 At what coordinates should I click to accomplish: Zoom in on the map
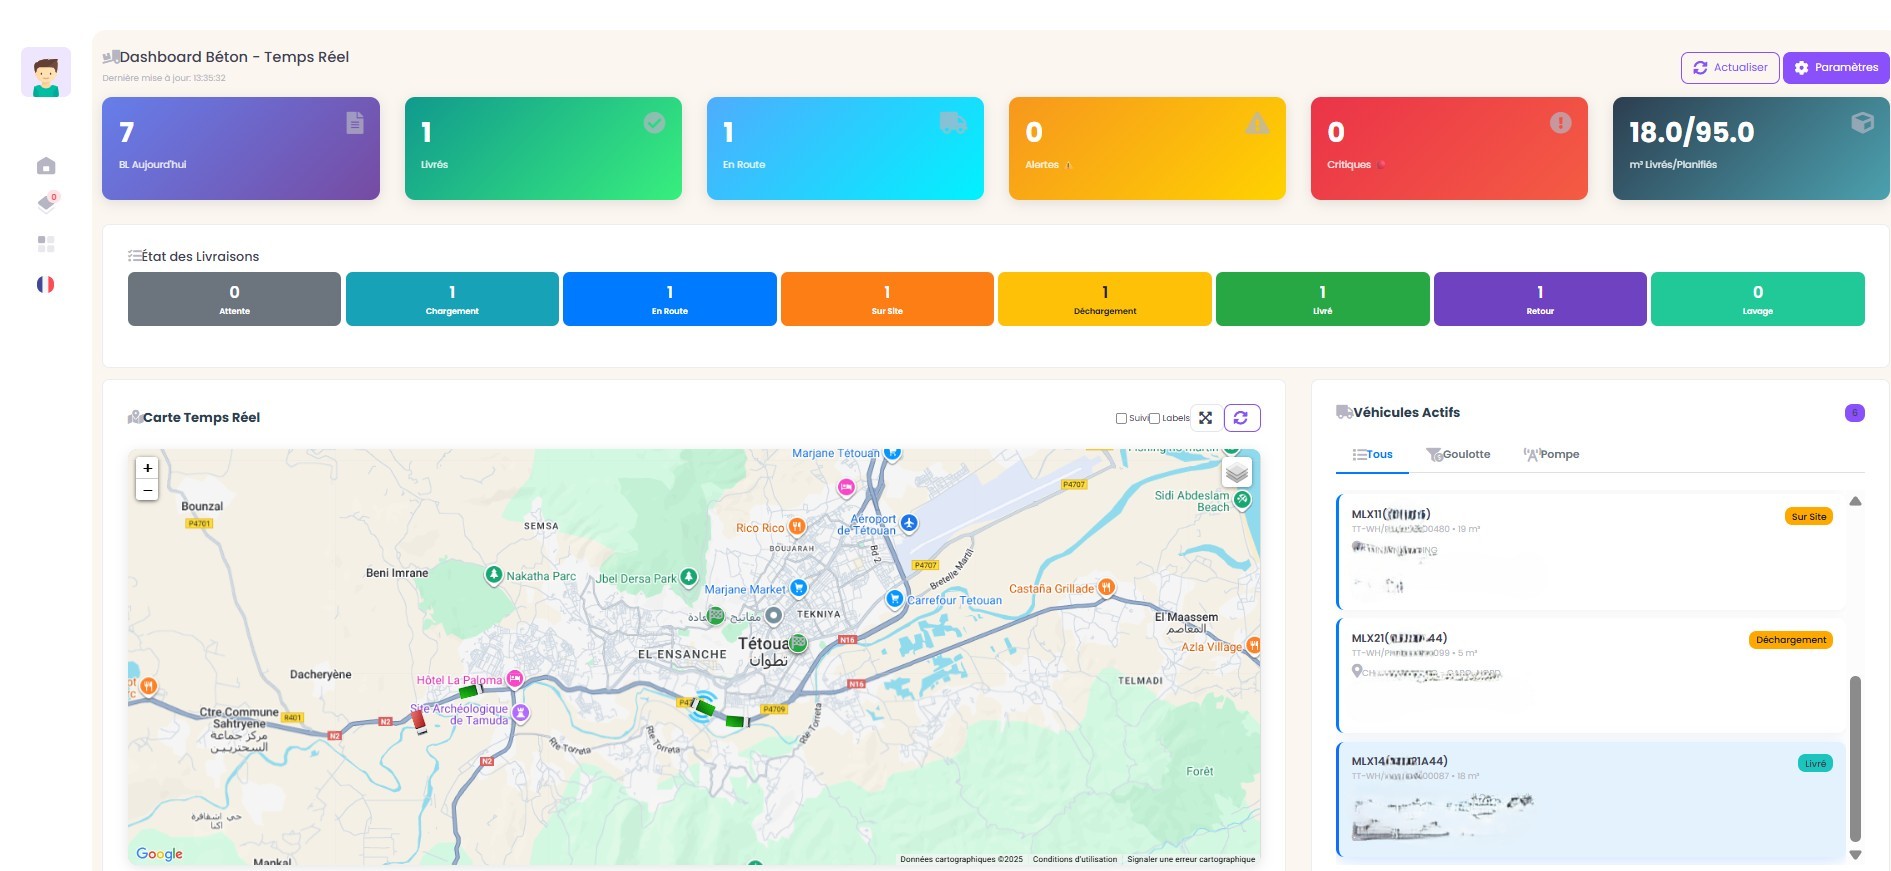click(x=147, y=468)
